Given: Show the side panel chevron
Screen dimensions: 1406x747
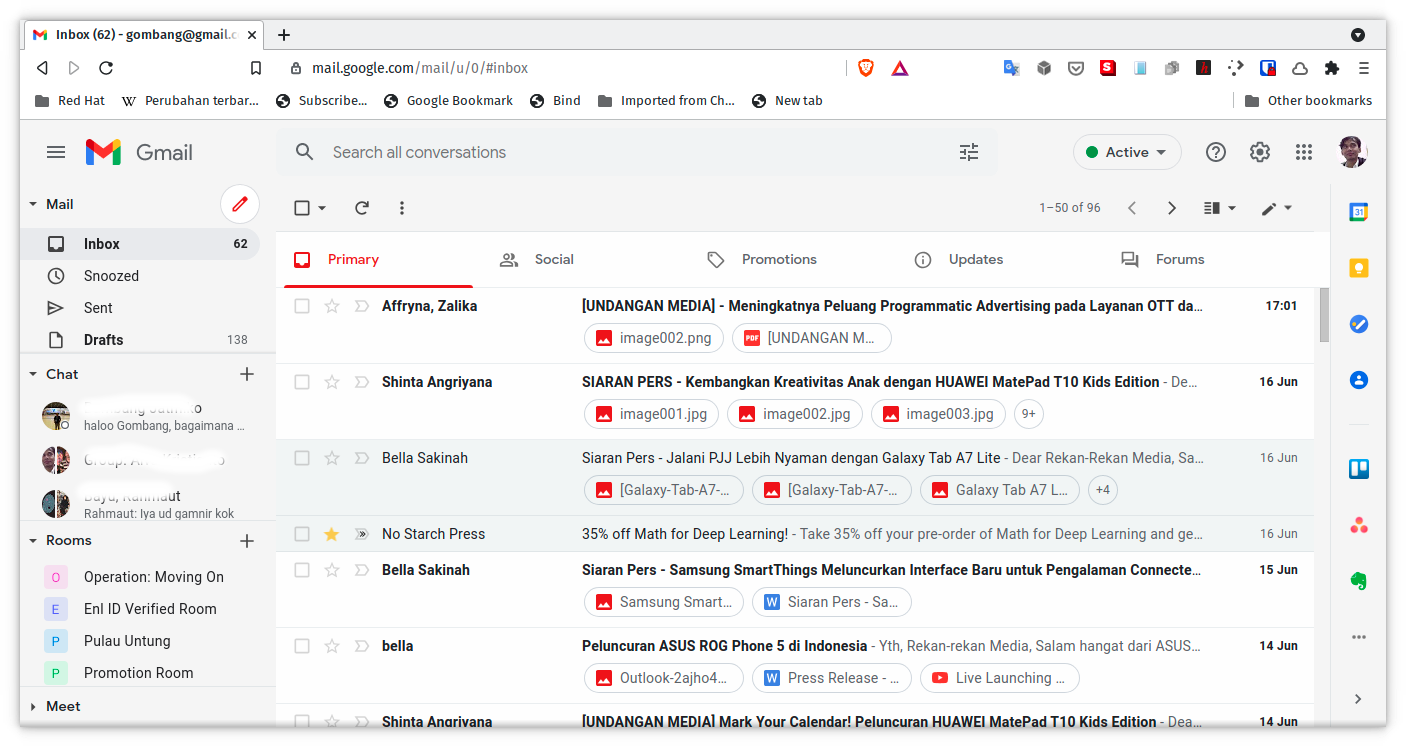Looking at the screenshot, I should pyautogui.click(x=1358, y=698).
